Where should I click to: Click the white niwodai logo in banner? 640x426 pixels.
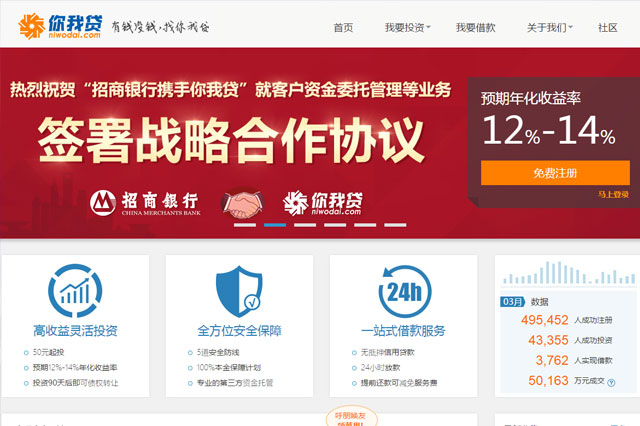point(322,203)
